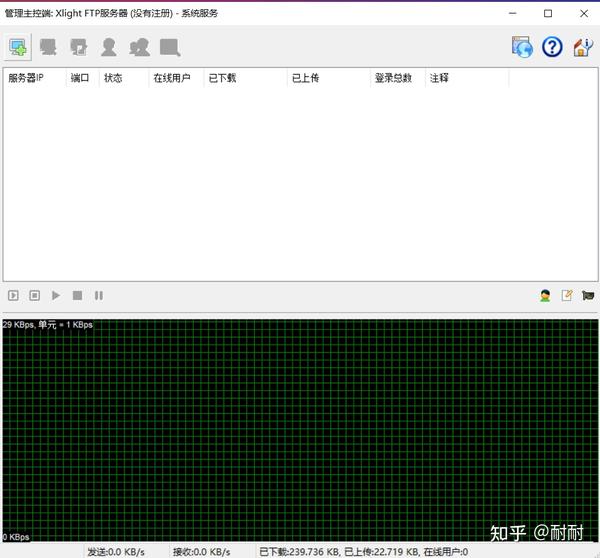The width and height of the screenshot is (600, 558).
Task: Open the help question mark icon
Action: (x=552, y=47)
